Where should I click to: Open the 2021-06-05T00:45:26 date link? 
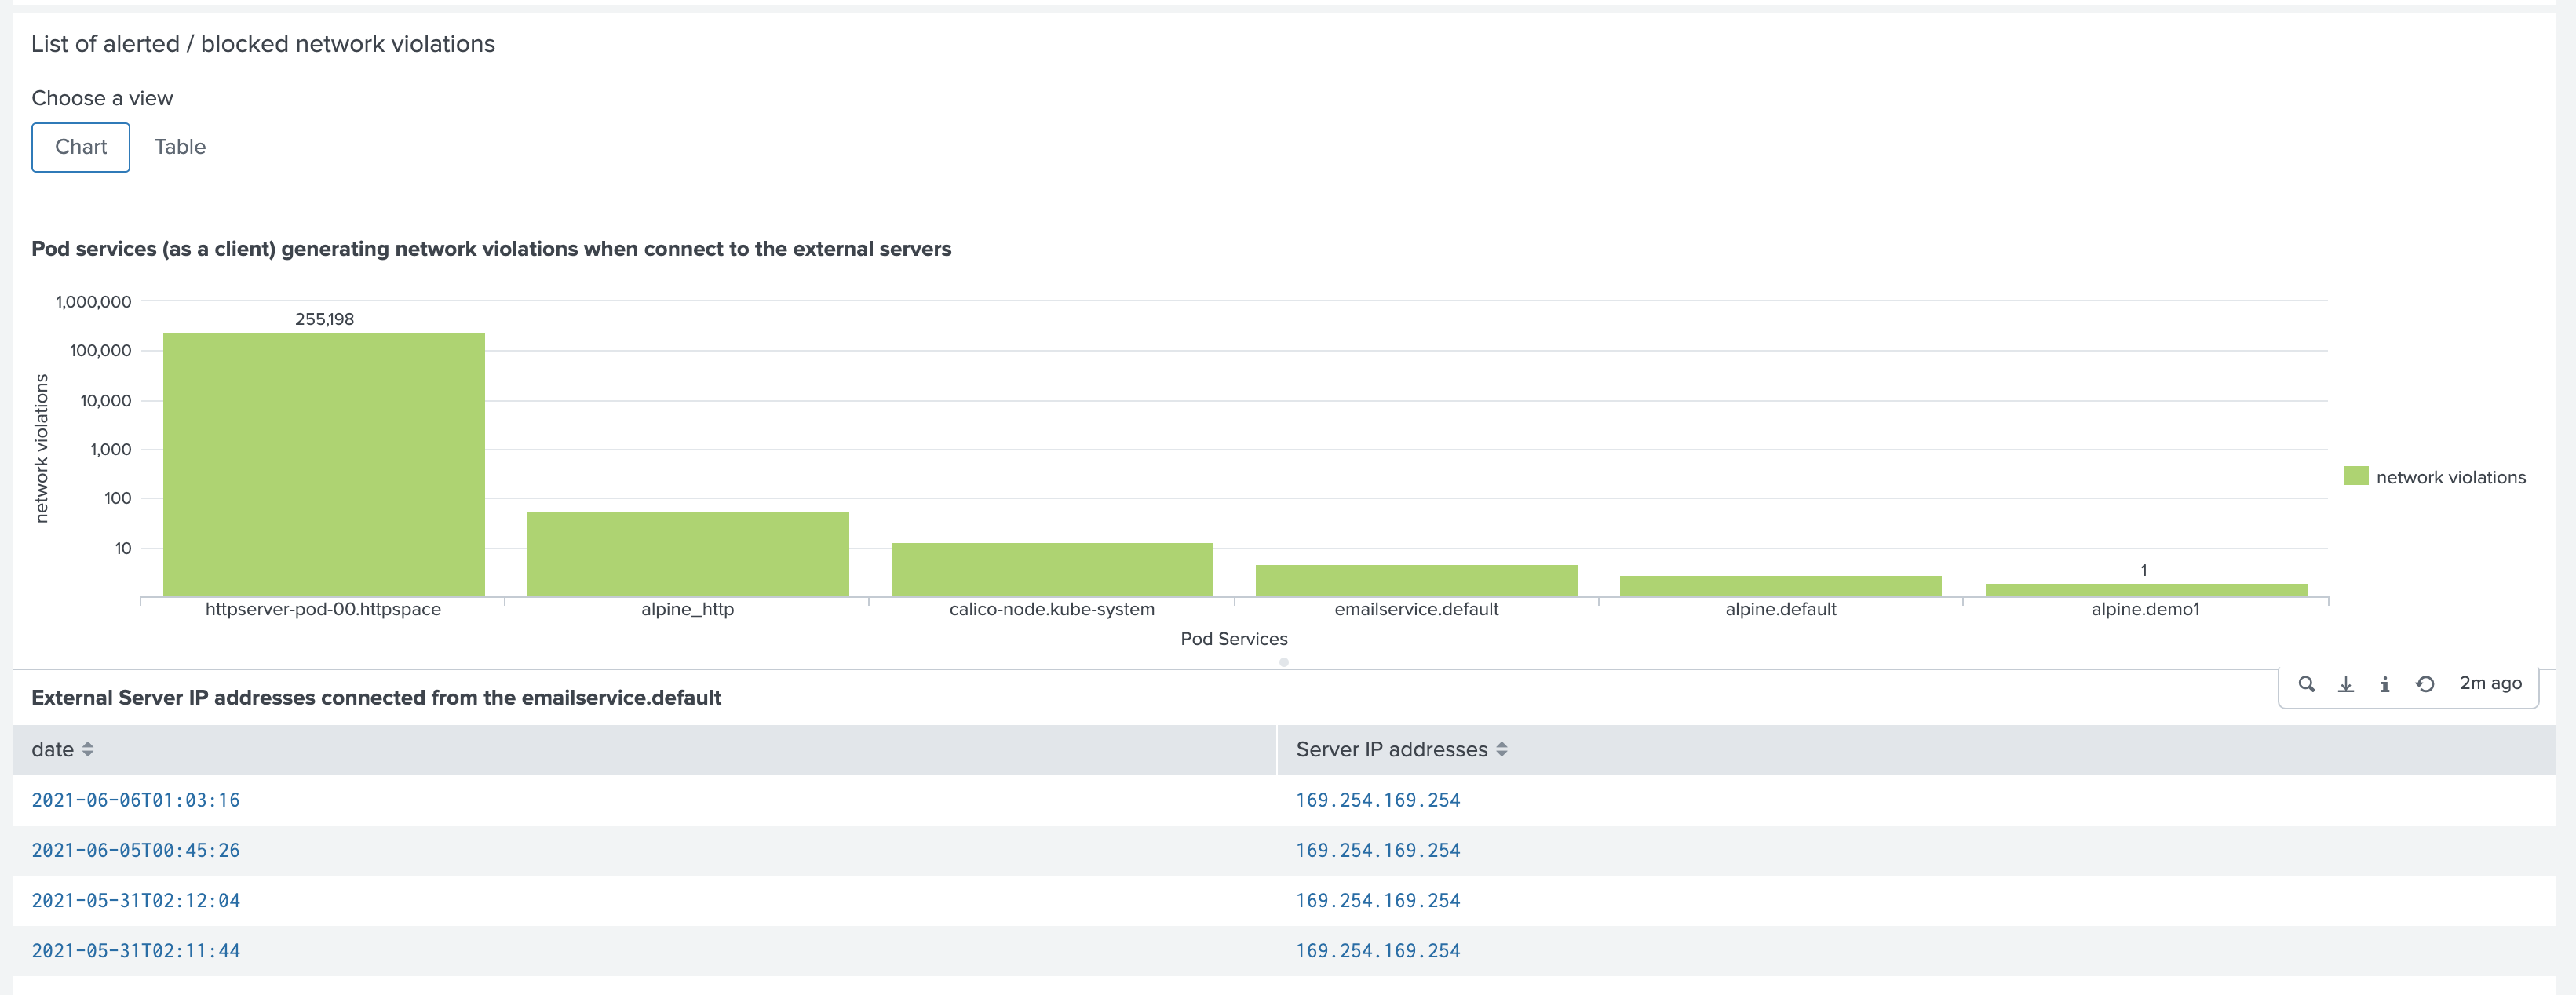coord(136,850)
